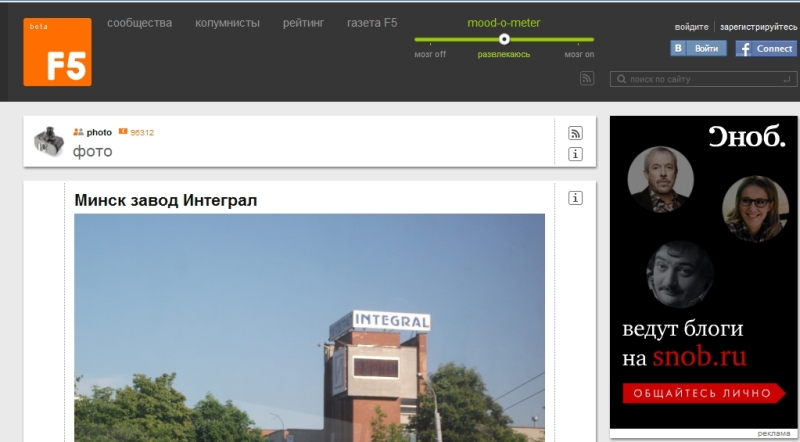Click the bearded man portrait in ad
The height and width of the screenshot is (442, 800).
pyautogui.click(x=660, y=179)
